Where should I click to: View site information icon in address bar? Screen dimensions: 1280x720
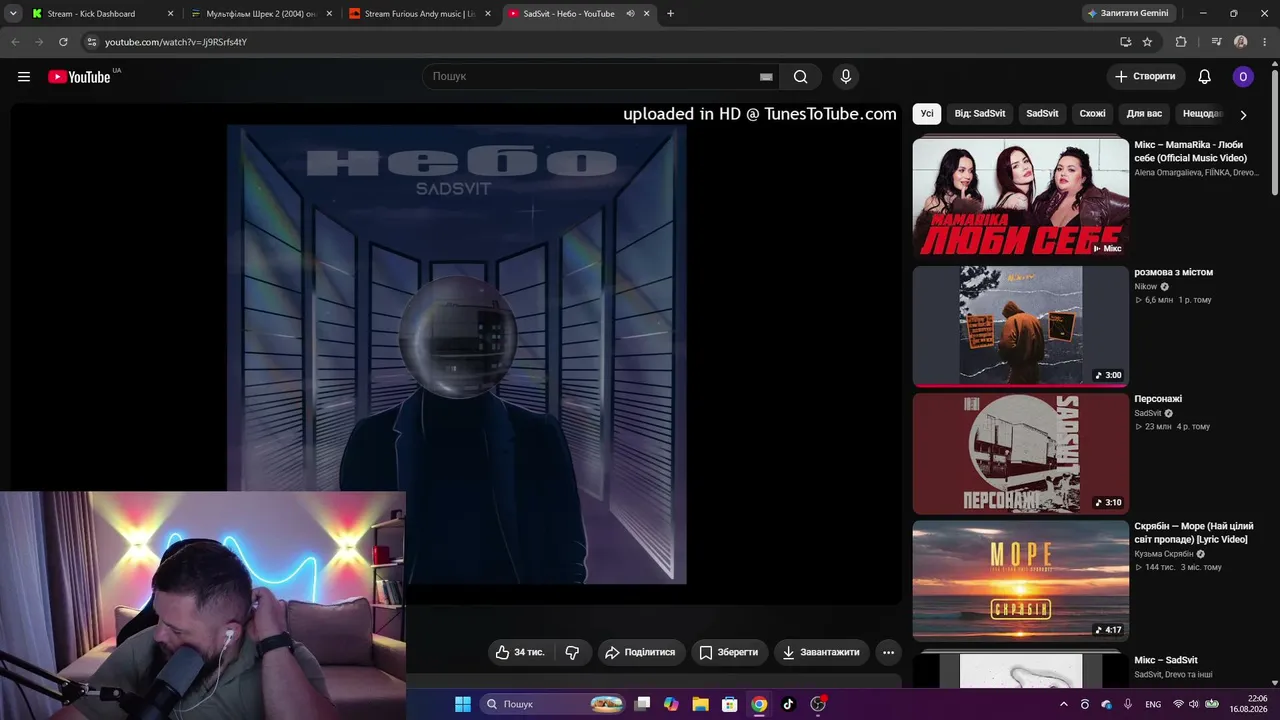(92, 42)
